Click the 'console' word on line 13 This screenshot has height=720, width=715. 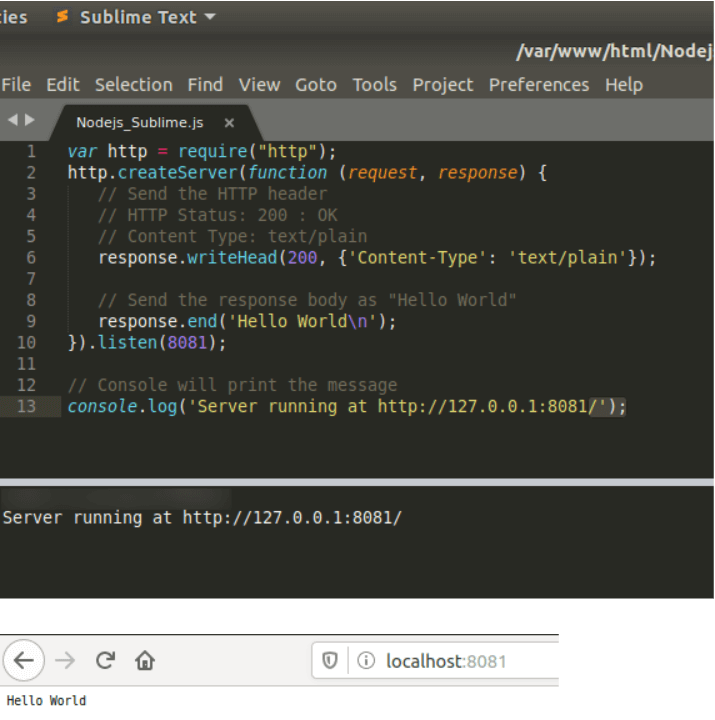102,406
